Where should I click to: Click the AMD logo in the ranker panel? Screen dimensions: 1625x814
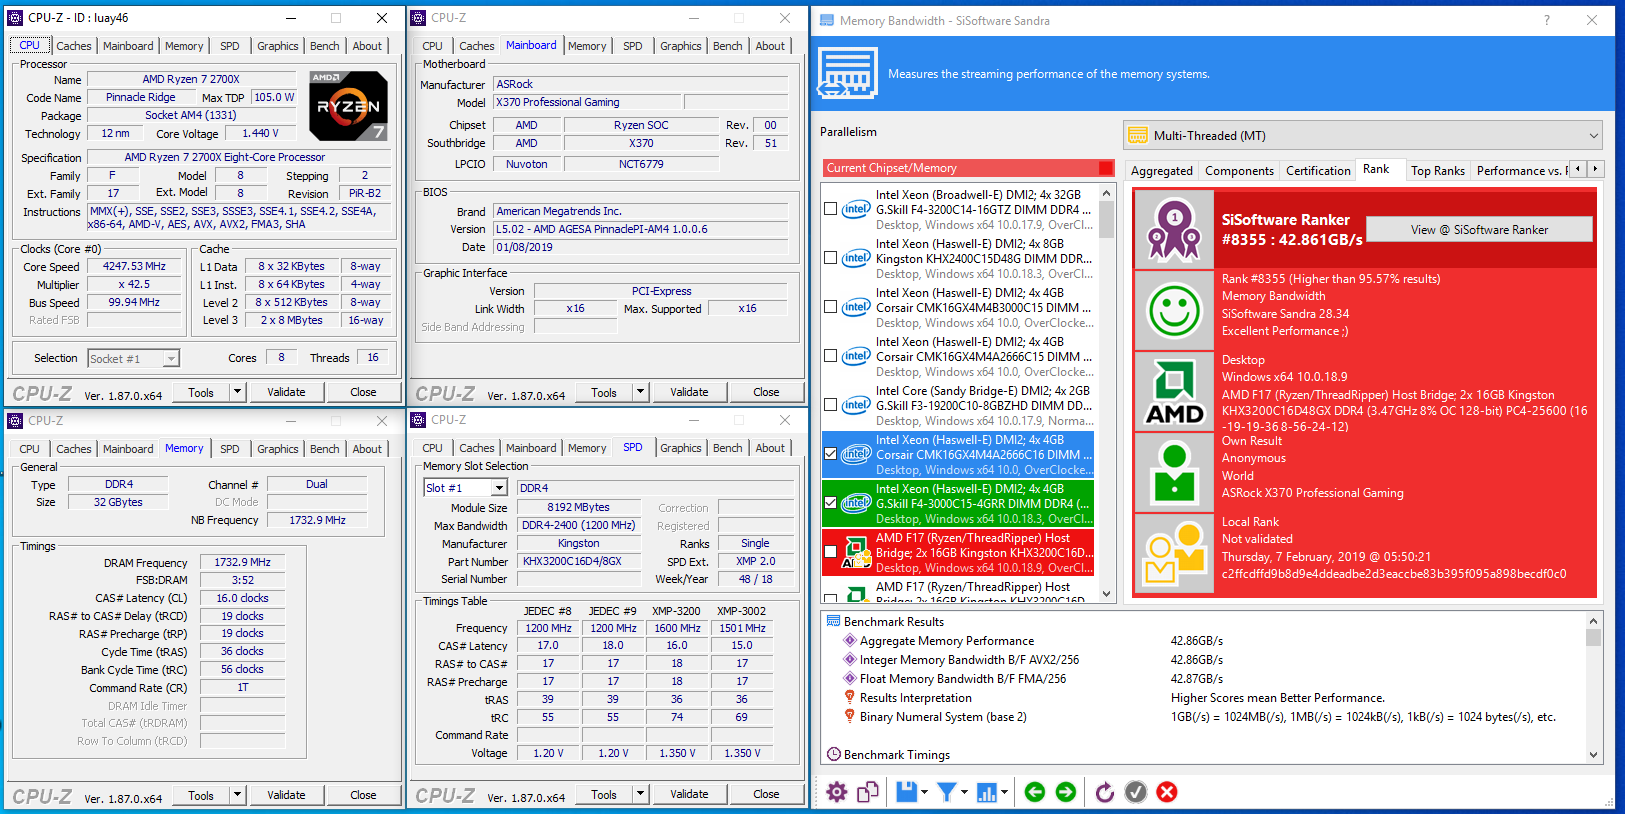[x=1174, y=392]
